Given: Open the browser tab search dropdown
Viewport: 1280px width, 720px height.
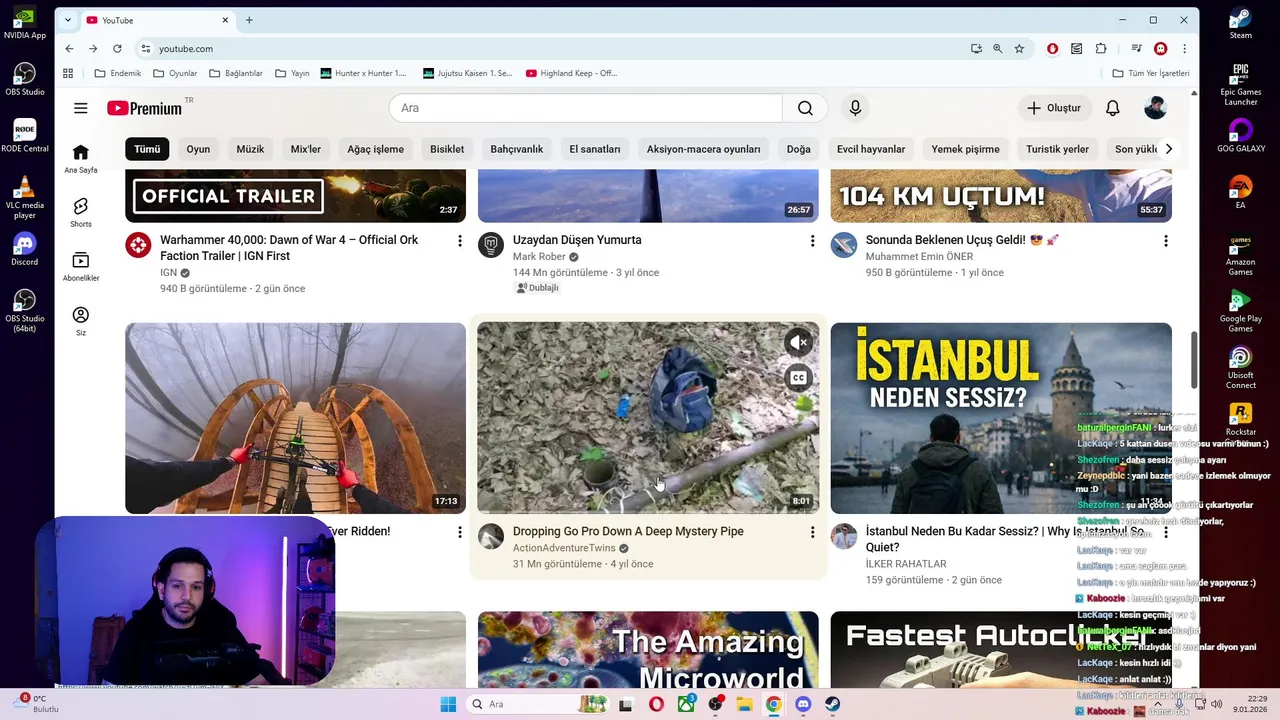Looking at the screenshot, I should 67,20.
